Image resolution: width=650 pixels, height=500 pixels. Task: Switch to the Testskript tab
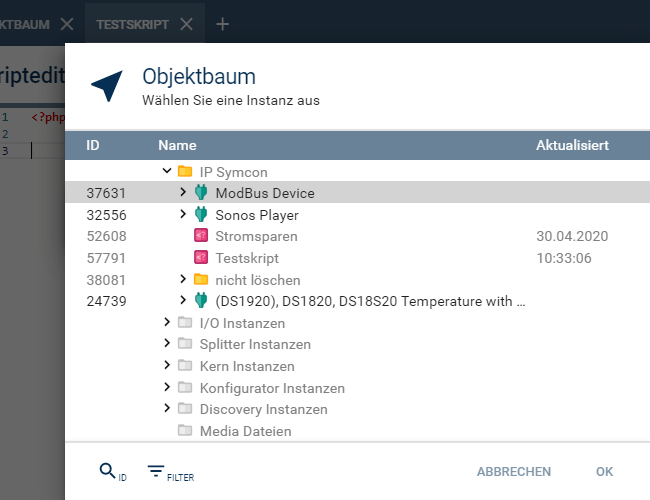pyautogui.click(x=132, y=24)
